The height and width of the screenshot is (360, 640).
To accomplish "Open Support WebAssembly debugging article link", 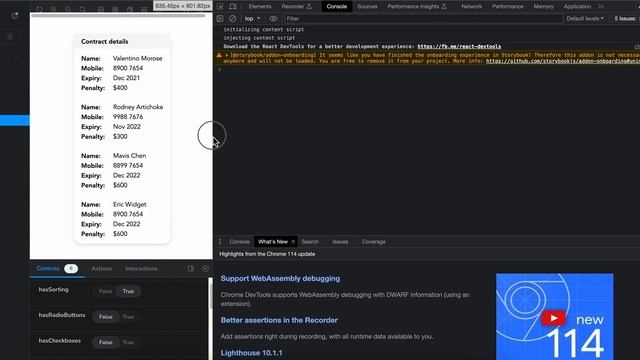I will (x=280, y=278).
